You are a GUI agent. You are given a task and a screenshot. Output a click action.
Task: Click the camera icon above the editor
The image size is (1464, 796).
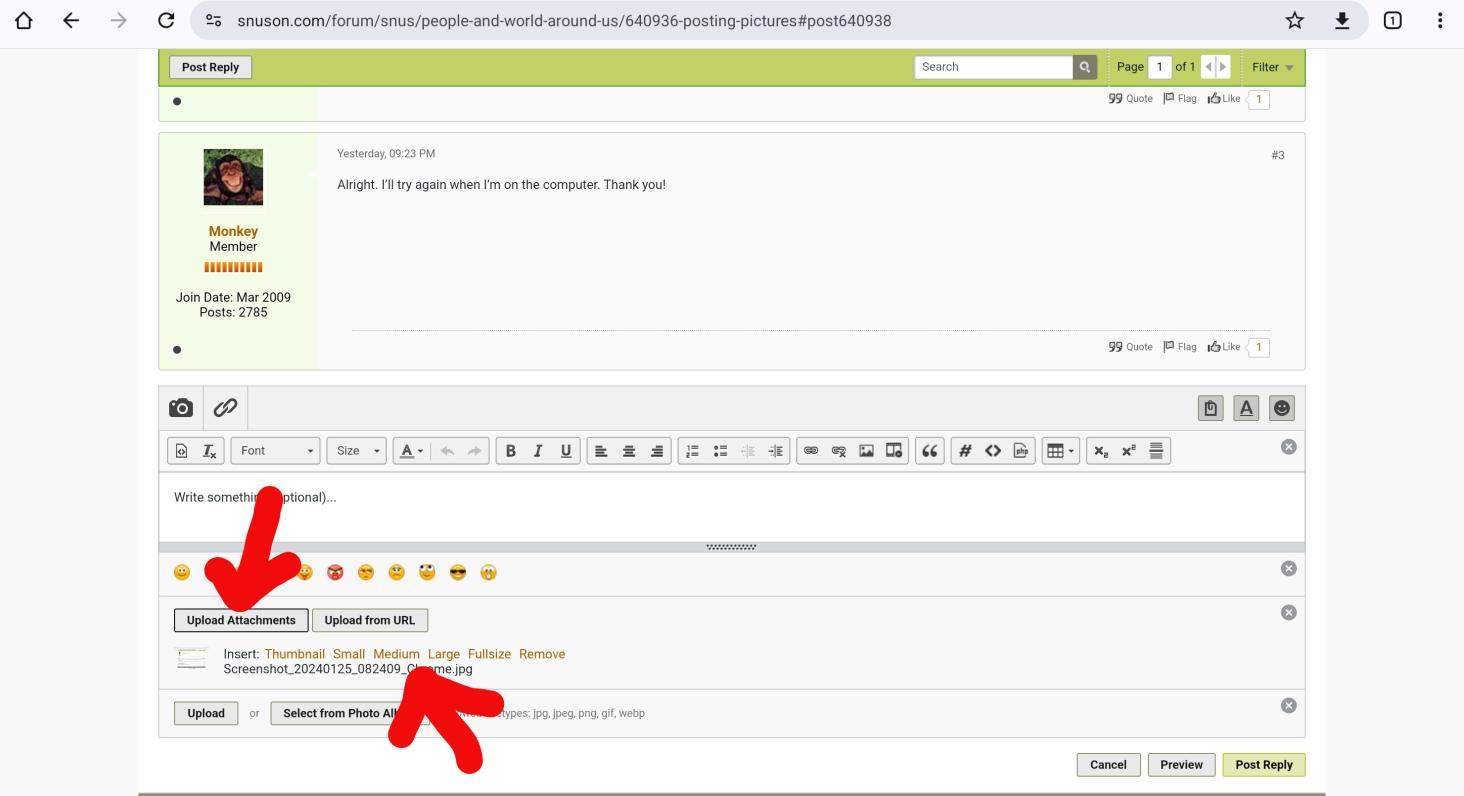pyautogui.click(x=181, y=408)
